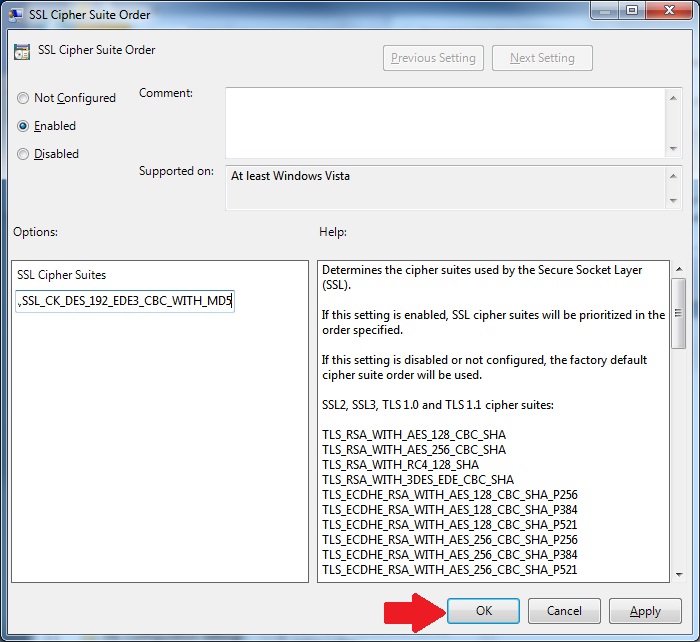Click the Supported on scroll up arrow
Screen dimensions: 700x642
(673, 174)
